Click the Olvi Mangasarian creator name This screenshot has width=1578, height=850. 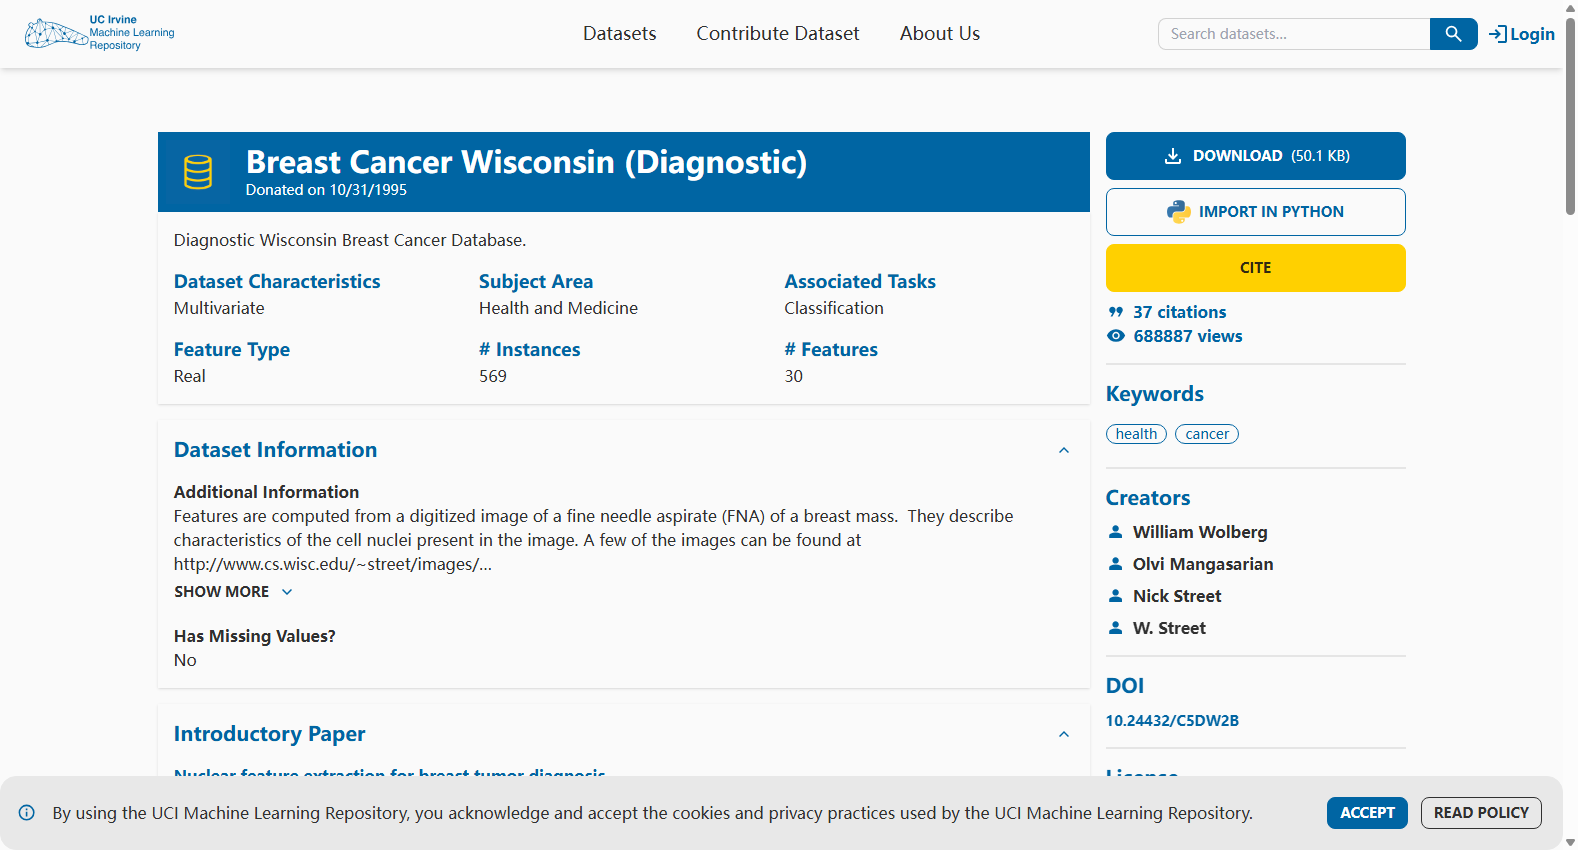[1203, 564]
